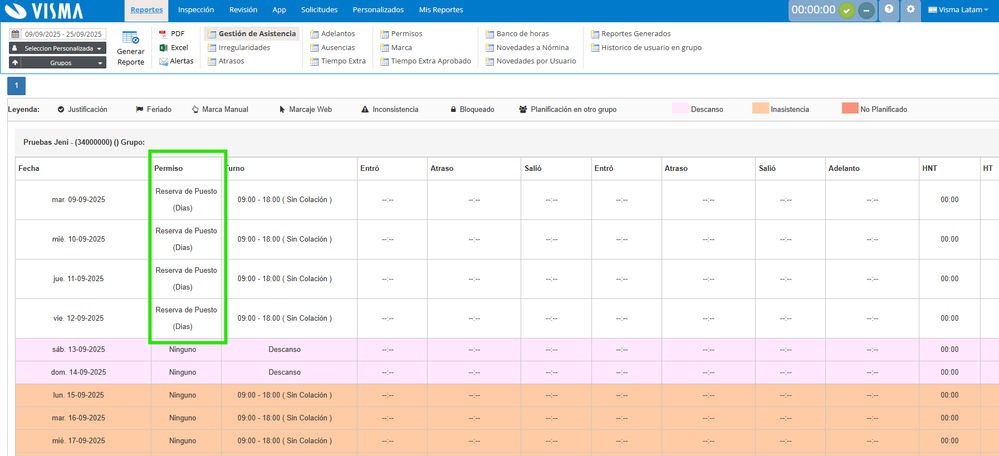Go to page 1 of results
The width and height of the screenshot is (999, 456).
point(15,86)
